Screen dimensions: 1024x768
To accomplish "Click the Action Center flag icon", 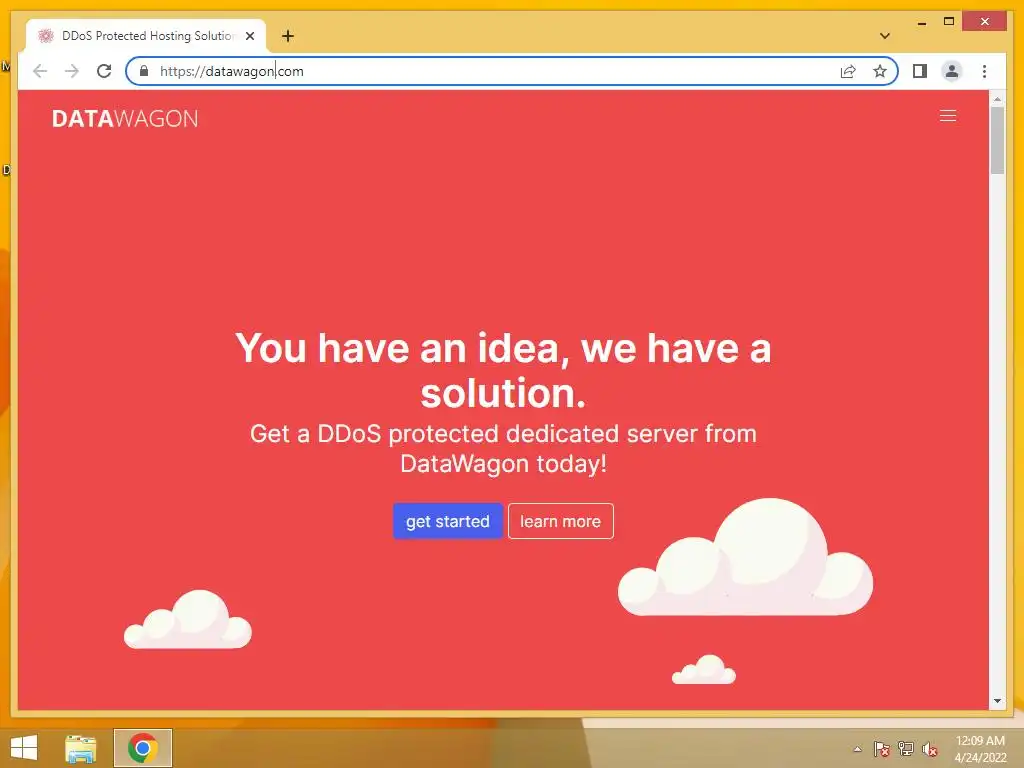I will pos(881,749).
